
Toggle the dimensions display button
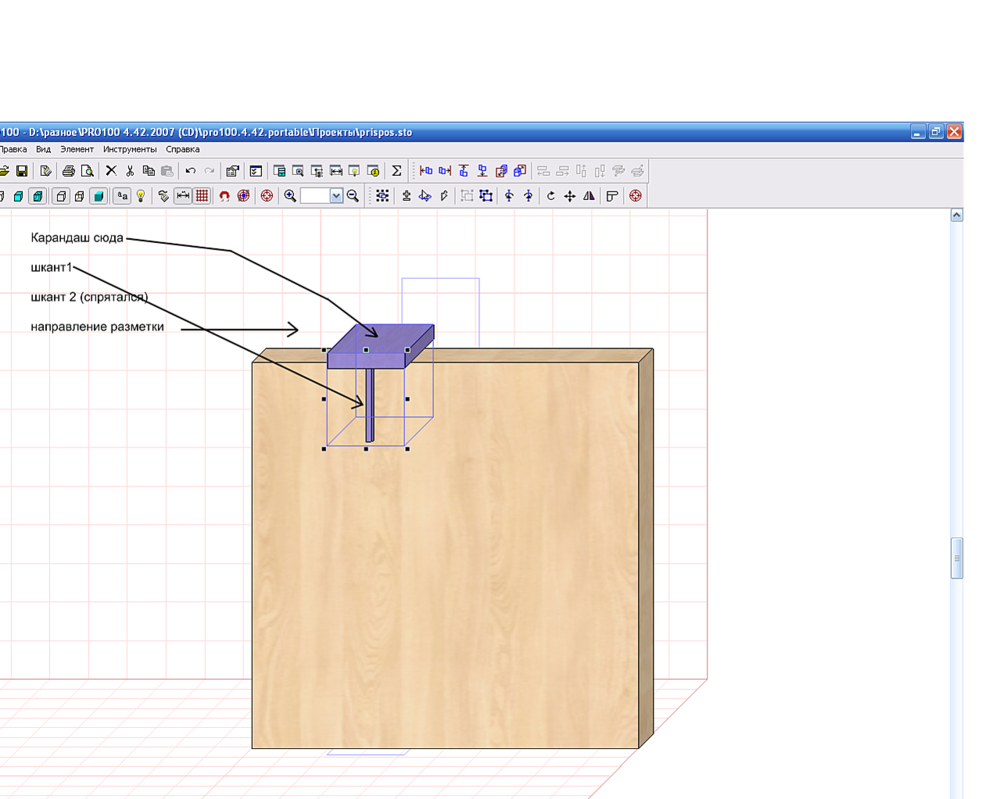(183, 196)
